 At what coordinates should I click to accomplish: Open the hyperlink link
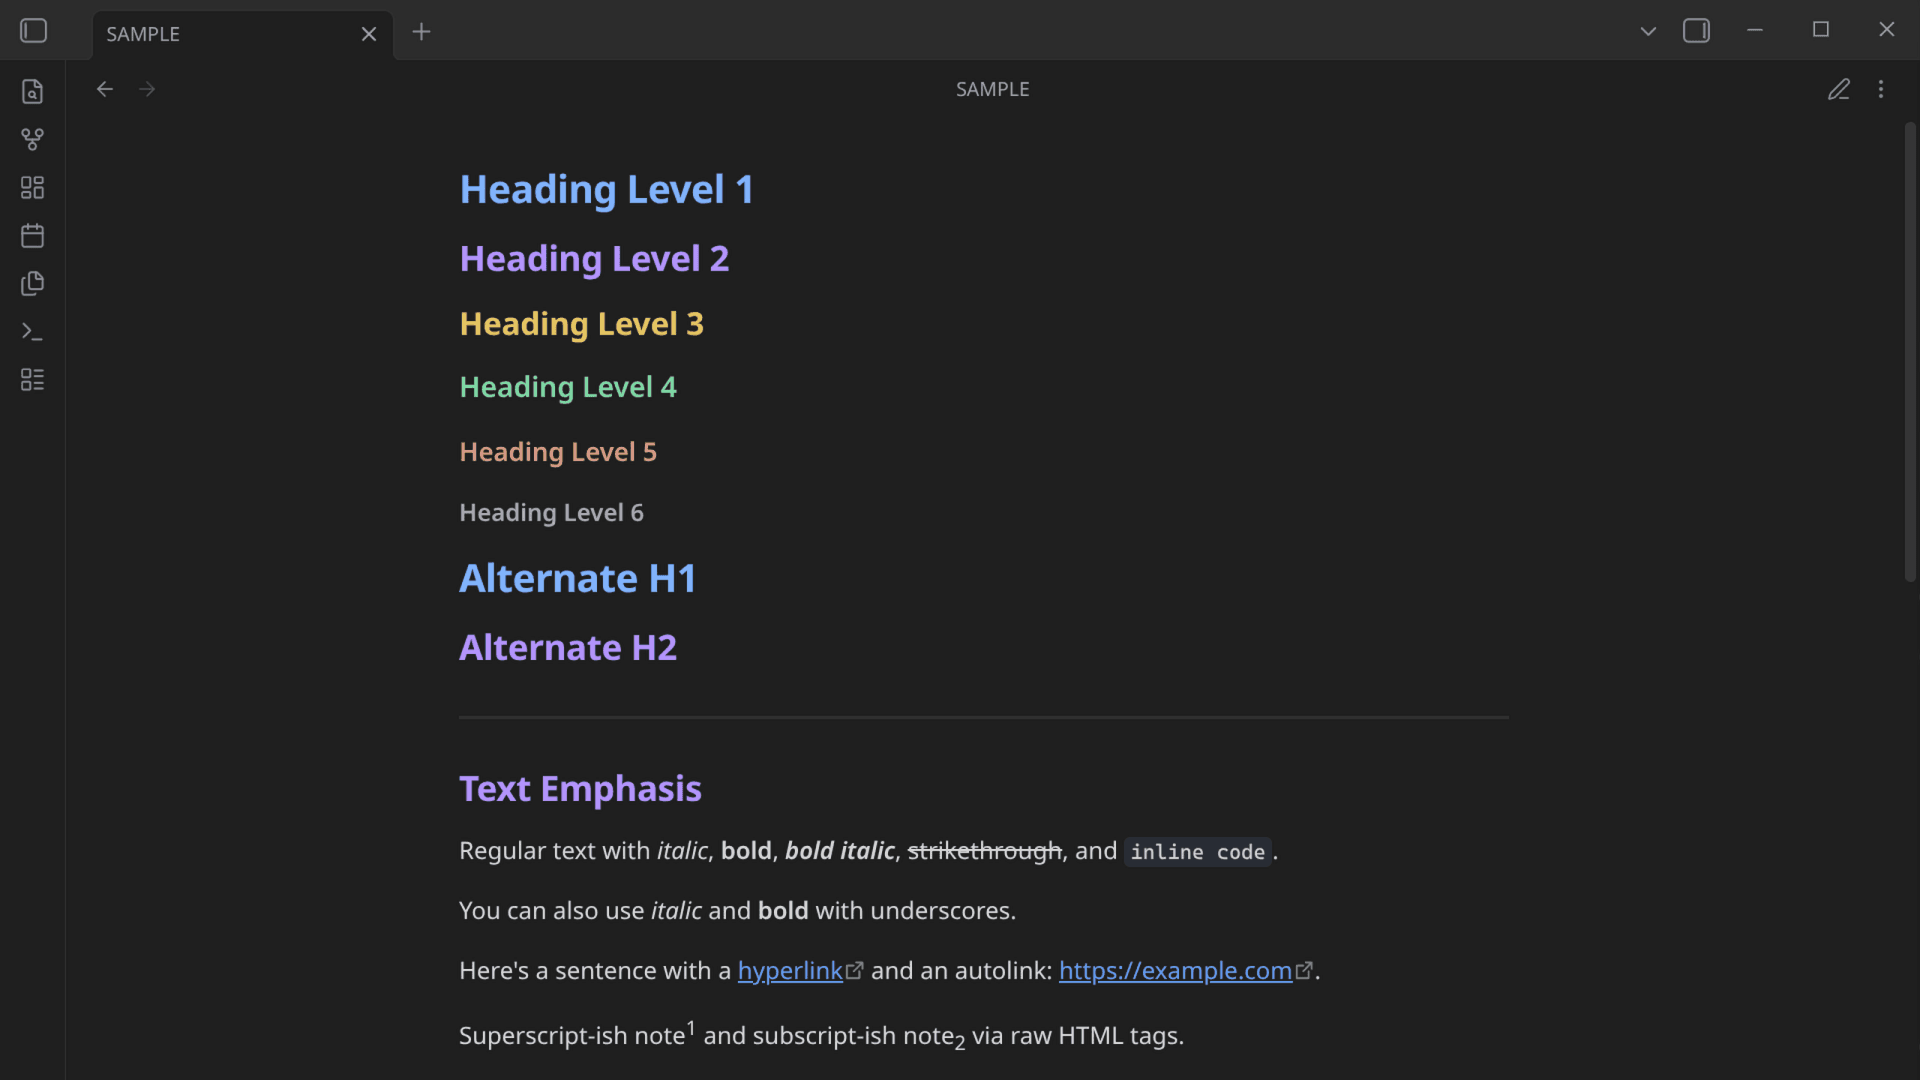tap(790, 971)
